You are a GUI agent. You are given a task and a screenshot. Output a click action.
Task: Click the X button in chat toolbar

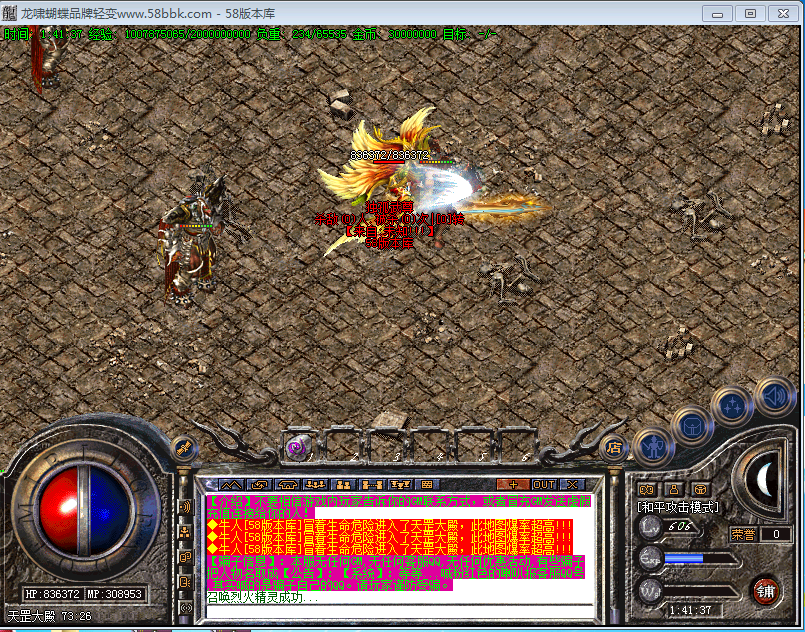click(x=572, y=484)
